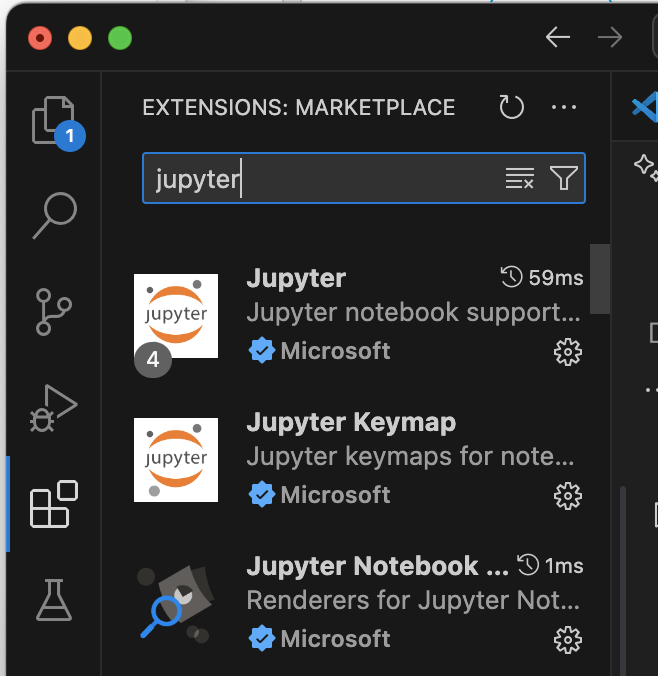The image size is (658, 676).
Task: Click the 1ms activation time indicator
Action: 550,566
